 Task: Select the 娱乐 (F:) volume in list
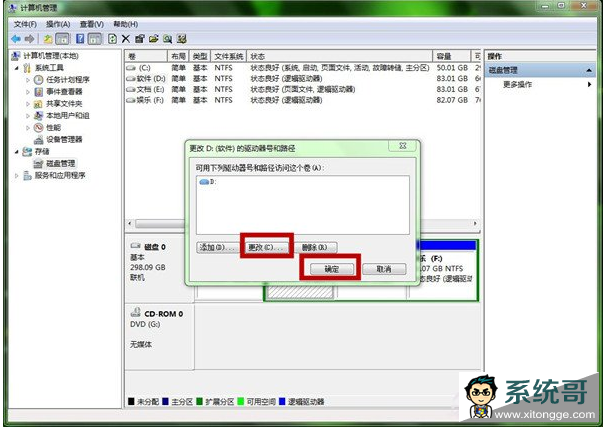click(x=145, y=100)
